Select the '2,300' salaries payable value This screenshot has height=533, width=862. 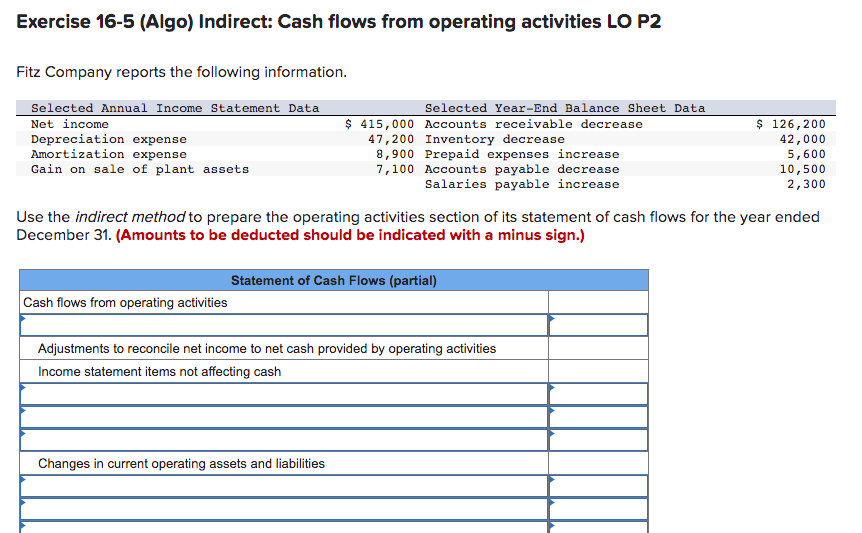pyautogui.click(x=806, y=185)
